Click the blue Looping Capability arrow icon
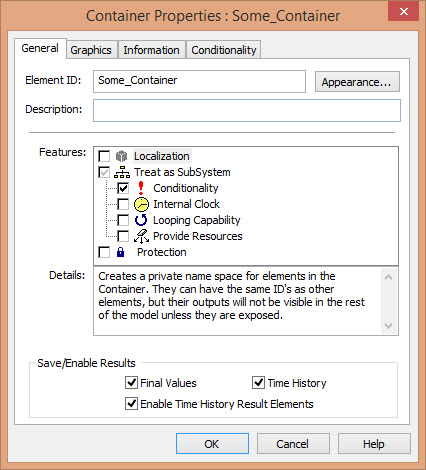This screenshot has width=426, height=470. (141, 220)
